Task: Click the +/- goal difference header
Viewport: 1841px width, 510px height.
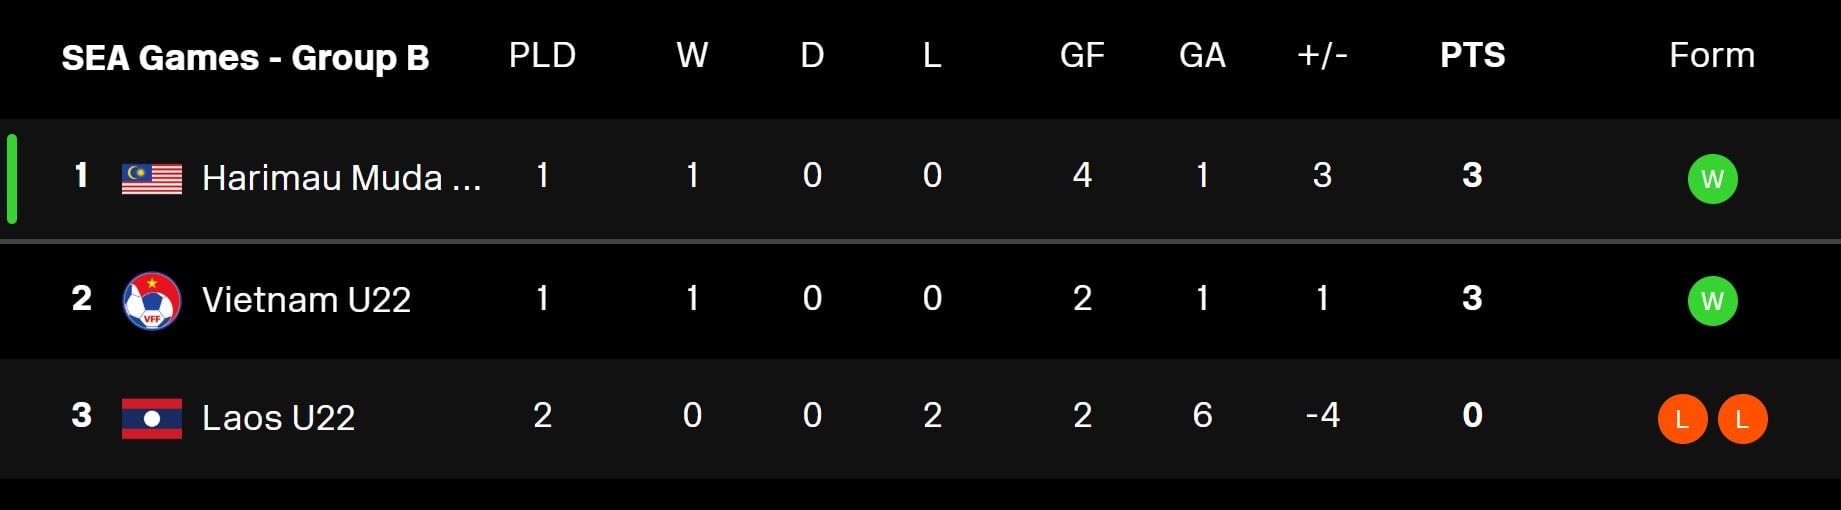Action: pos(1322,56)
